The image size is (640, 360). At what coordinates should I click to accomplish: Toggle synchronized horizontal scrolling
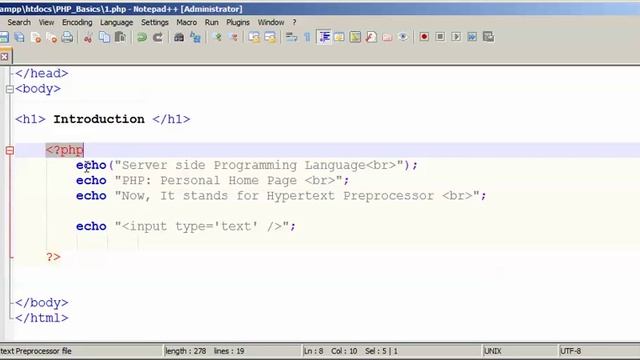pyautogui.click(x=270, y=37)
